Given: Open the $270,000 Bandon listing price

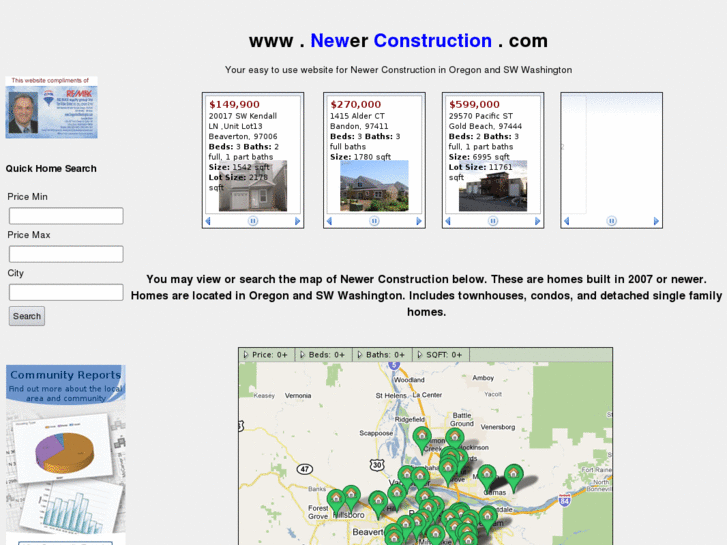Looking at the screenshot, I should [356, 104].
